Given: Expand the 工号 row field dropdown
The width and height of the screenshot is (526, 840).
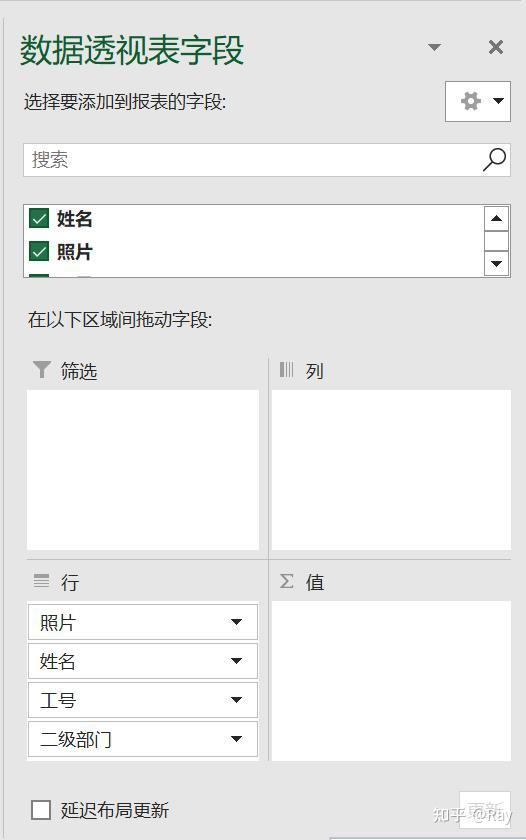Looking at the screenshot, I should (x=236, y=700).
